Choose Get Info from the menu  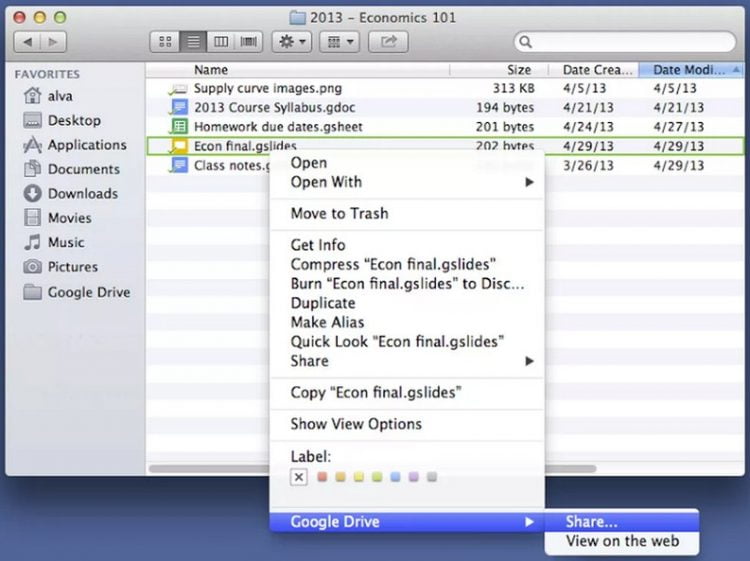[x=407, y=245]
